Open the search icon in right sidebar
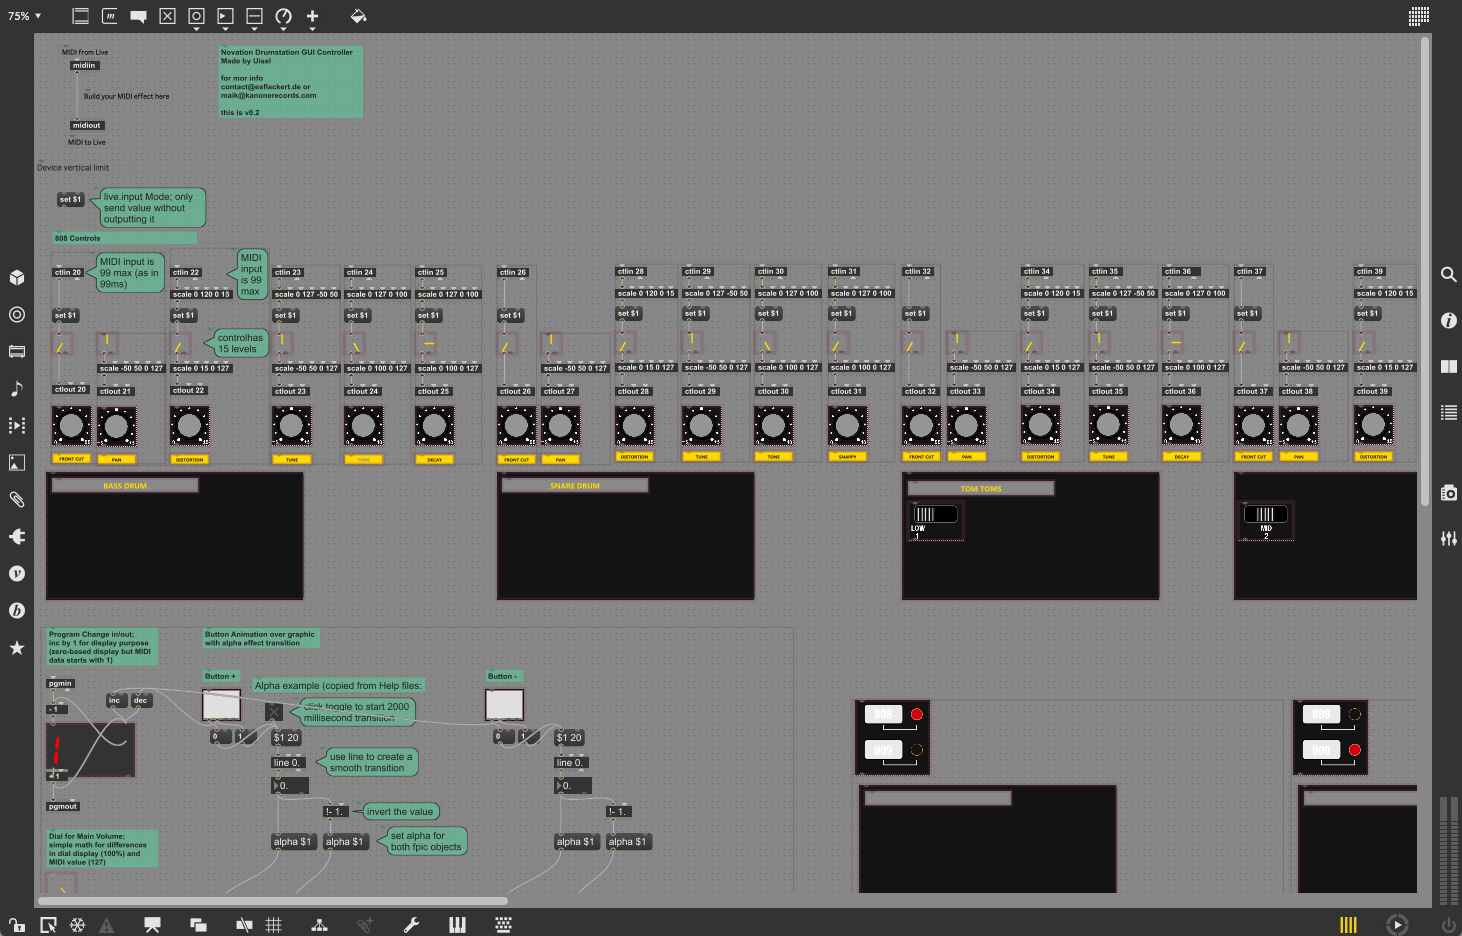 (x=1448, y=274)
